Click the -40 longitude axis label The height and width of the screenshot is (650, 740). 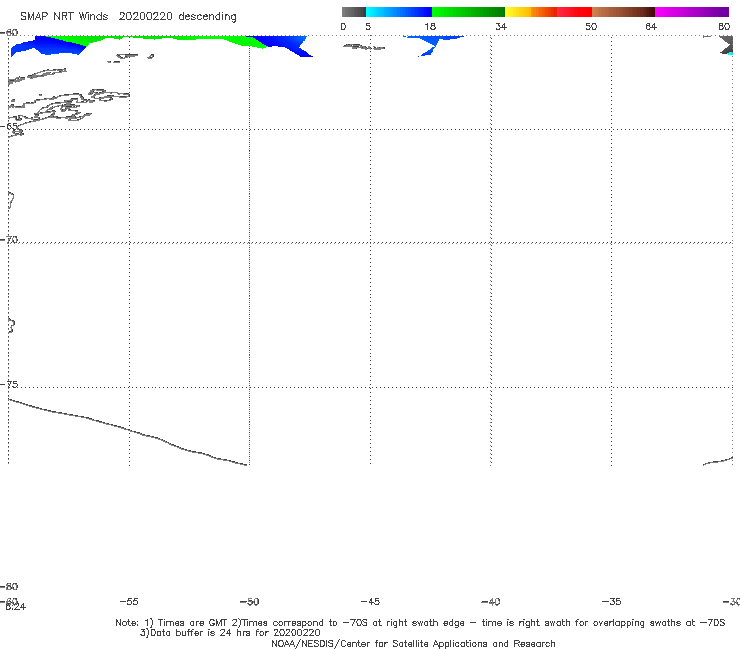pos(490,601)
